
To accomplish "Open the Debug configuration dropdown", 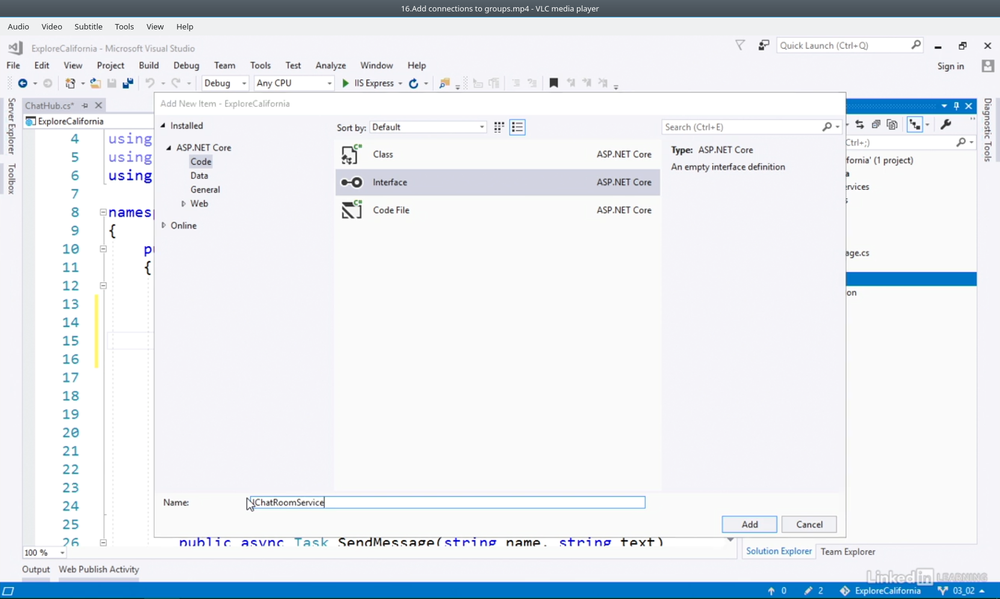I will tap(225, 83).
